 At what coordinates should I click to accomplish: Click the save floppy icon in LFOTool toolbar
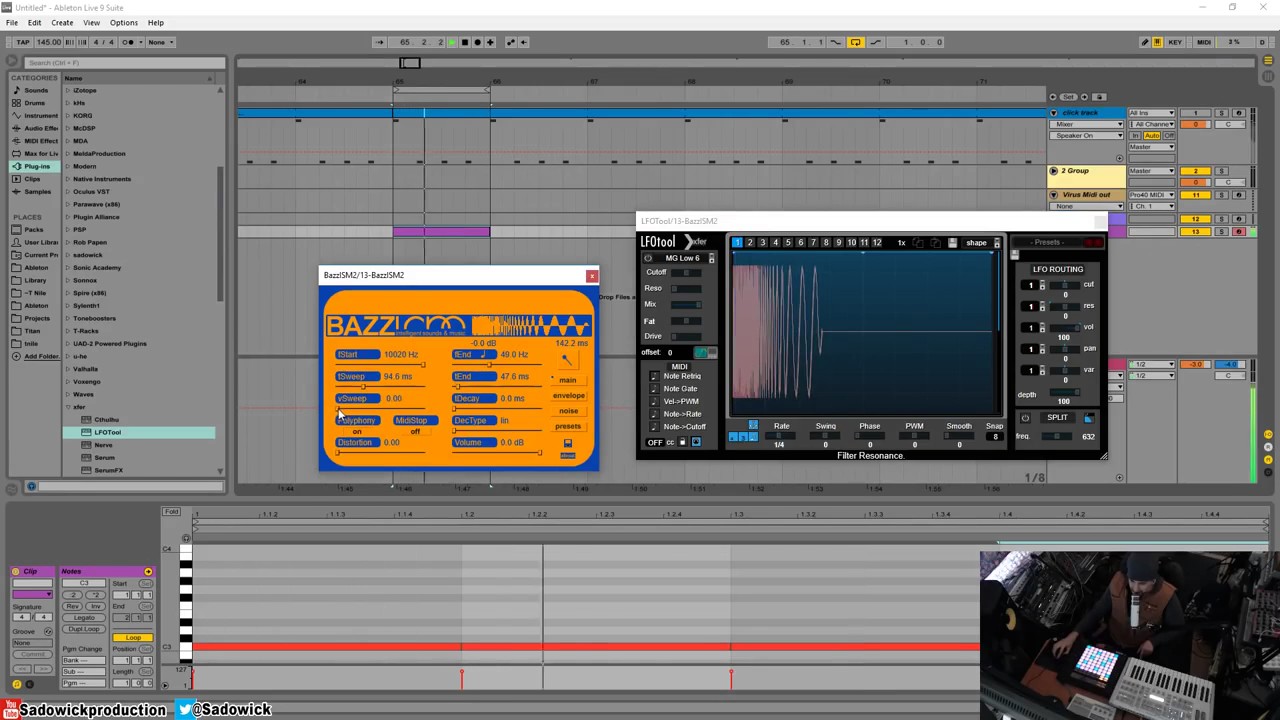coord(952,243)
